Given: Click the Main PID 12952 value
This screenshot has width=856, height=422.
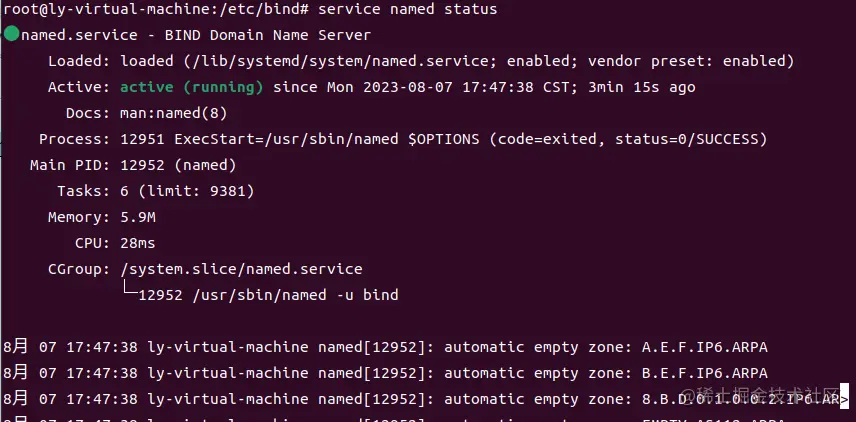Looking at the screenshot, I should (x=142, y=165).
